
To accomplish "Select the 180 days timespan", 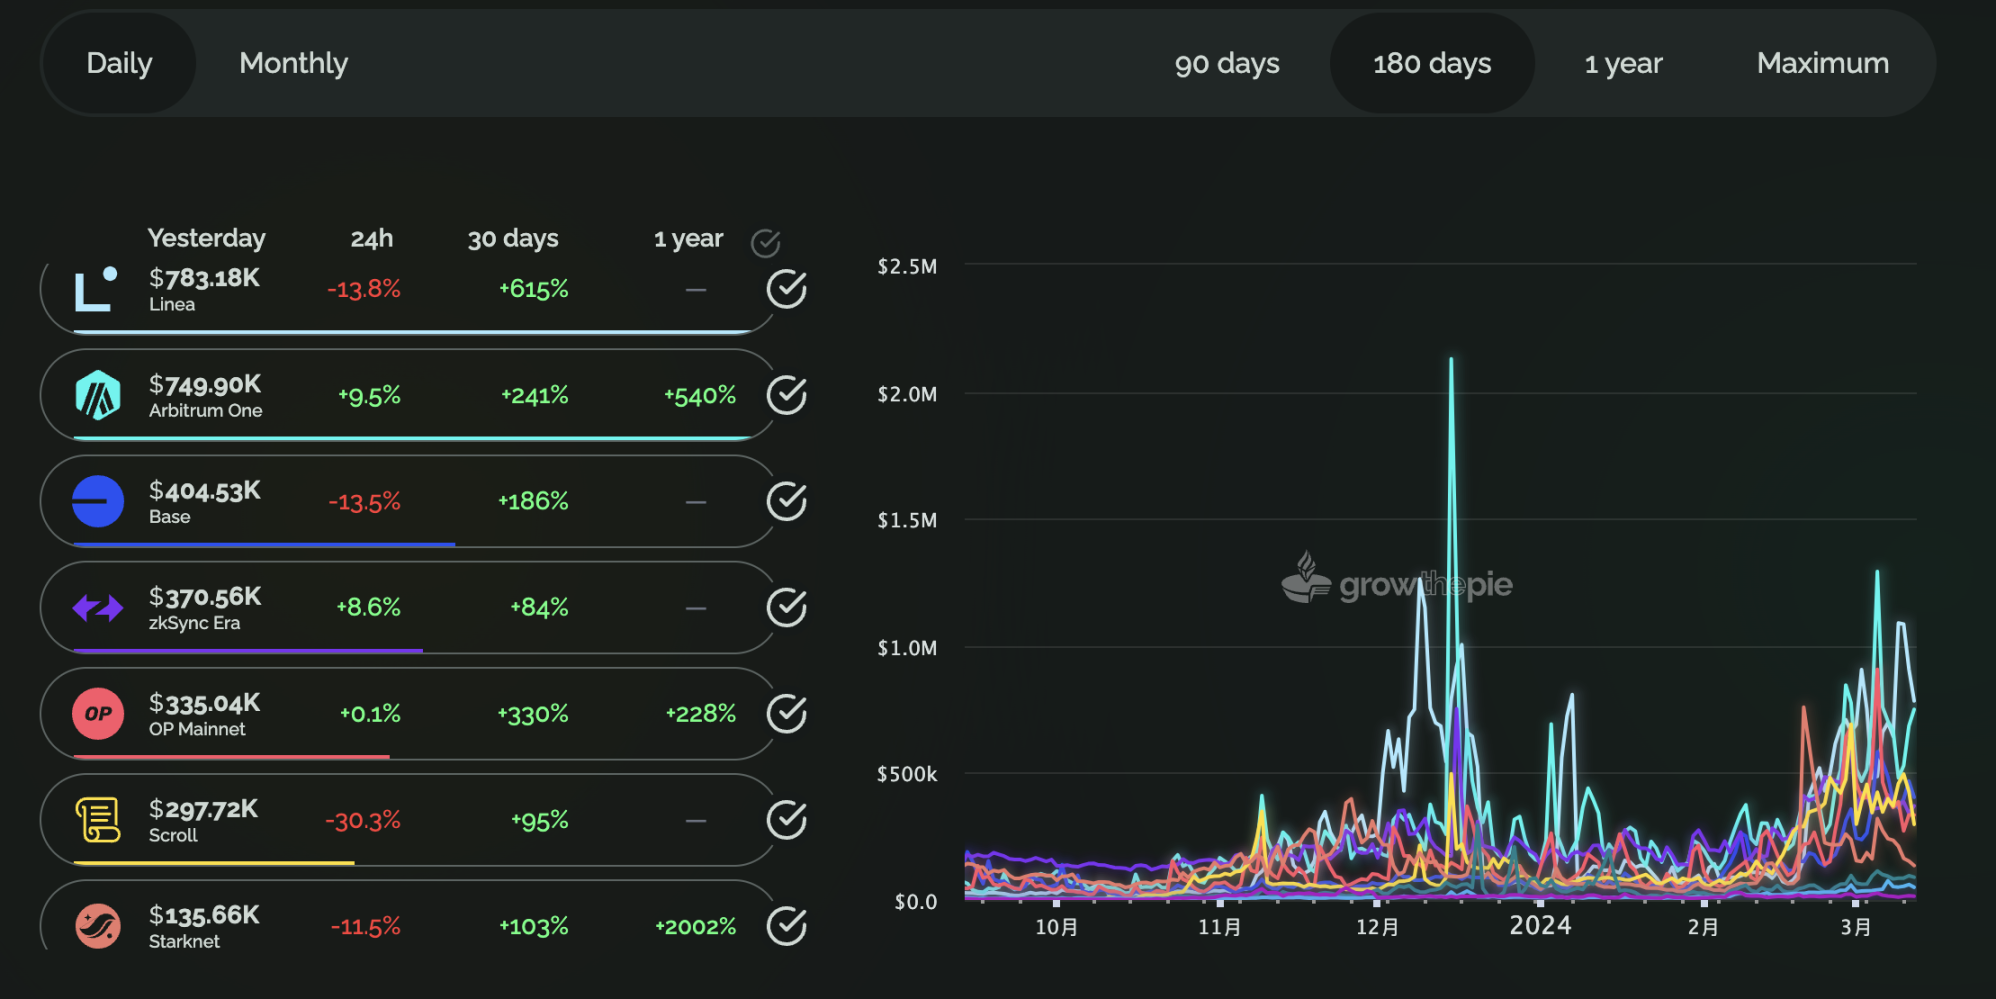I will 1432,63.
